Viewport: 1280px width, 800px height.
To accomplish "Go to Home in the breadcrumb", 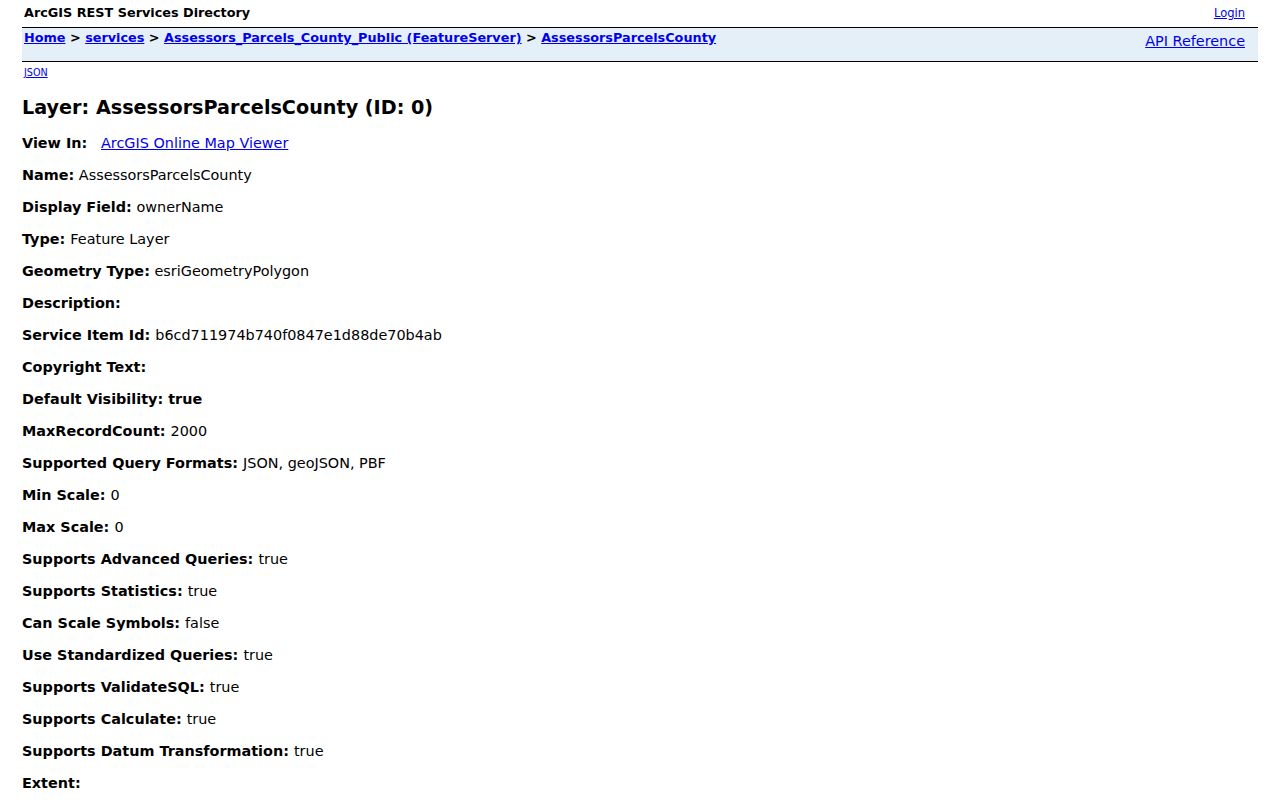I will click(44, 38).
